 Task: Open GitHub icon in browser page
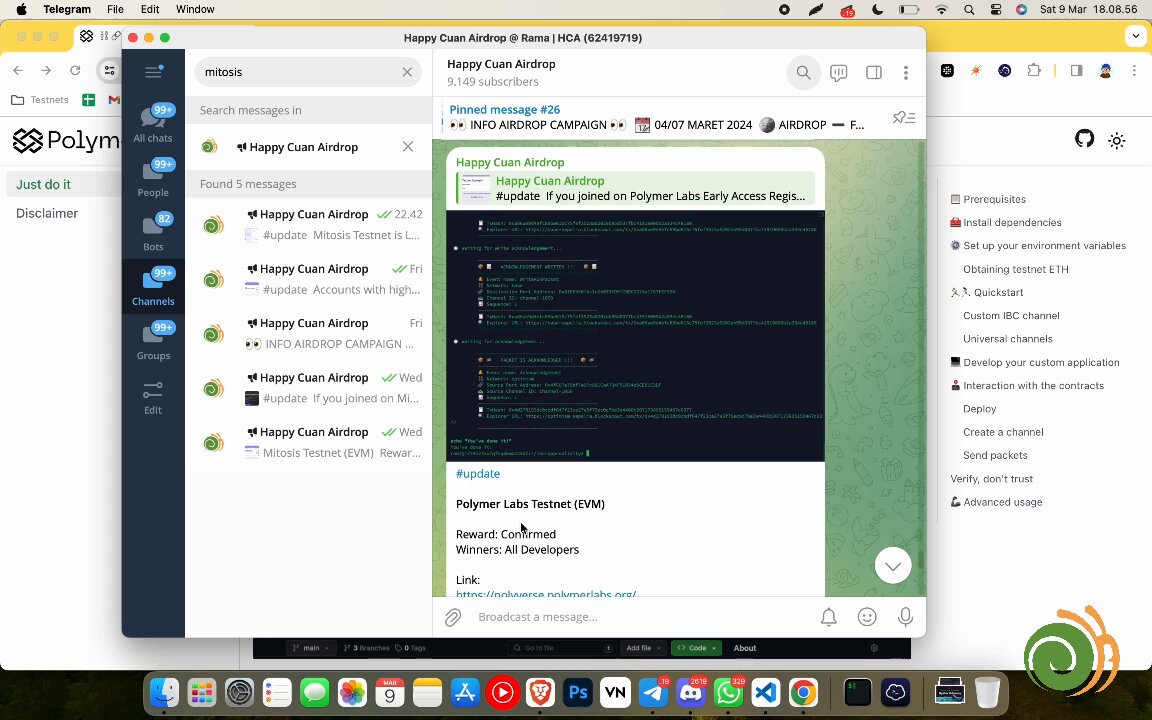click(x=1084, y=139)
